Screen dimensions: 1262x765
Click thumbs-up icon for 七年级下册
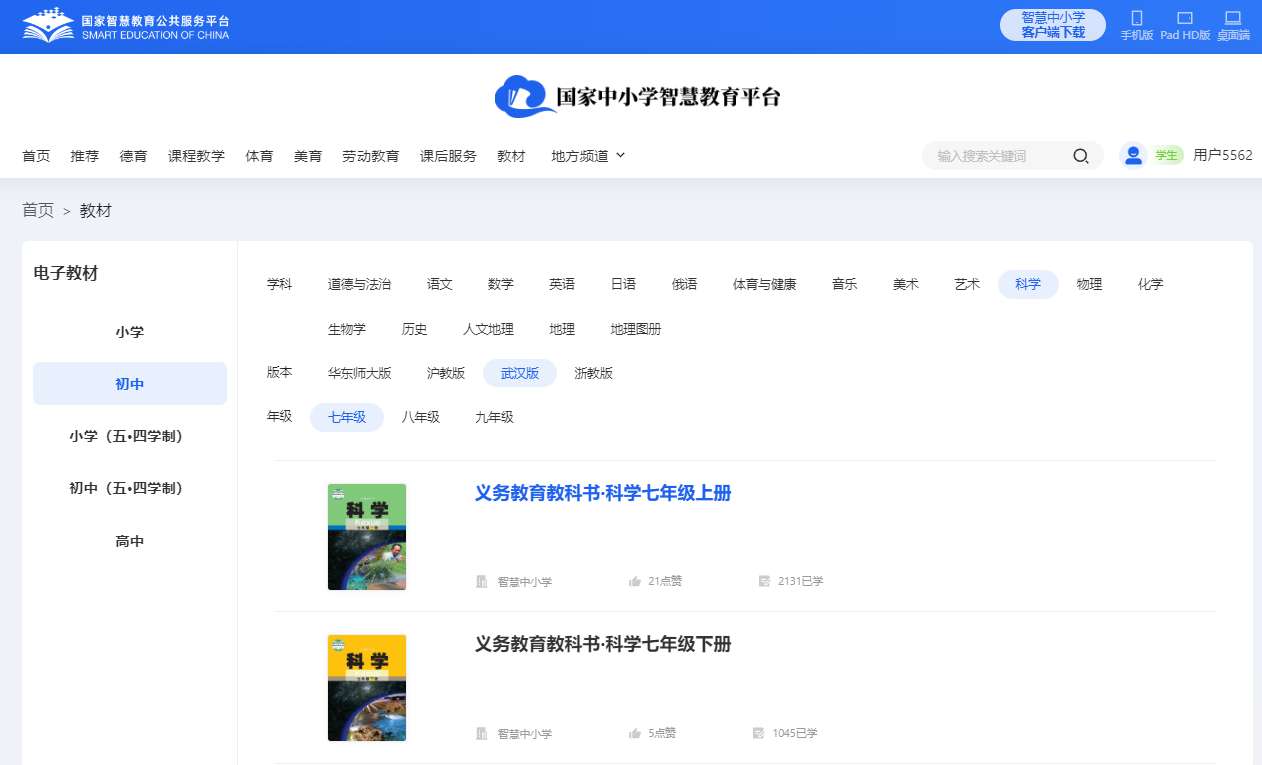click(634, 733)
